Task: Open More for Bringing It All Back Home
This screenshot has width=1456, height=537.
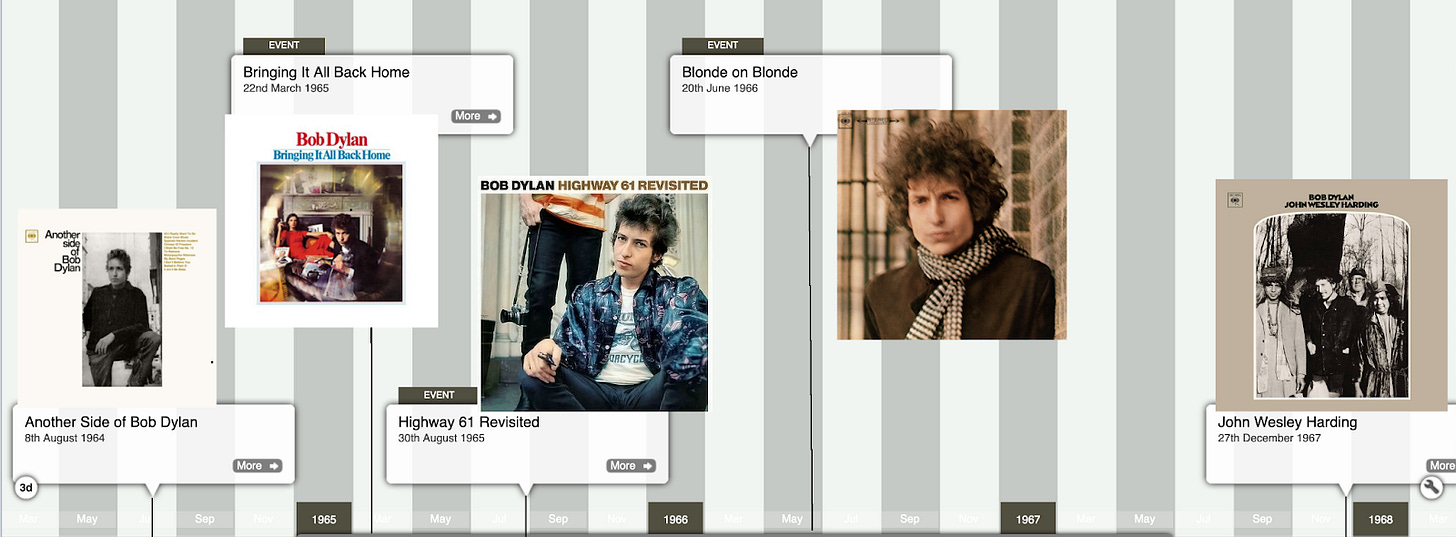Action: pyautogui.click(x=476, y=116)
